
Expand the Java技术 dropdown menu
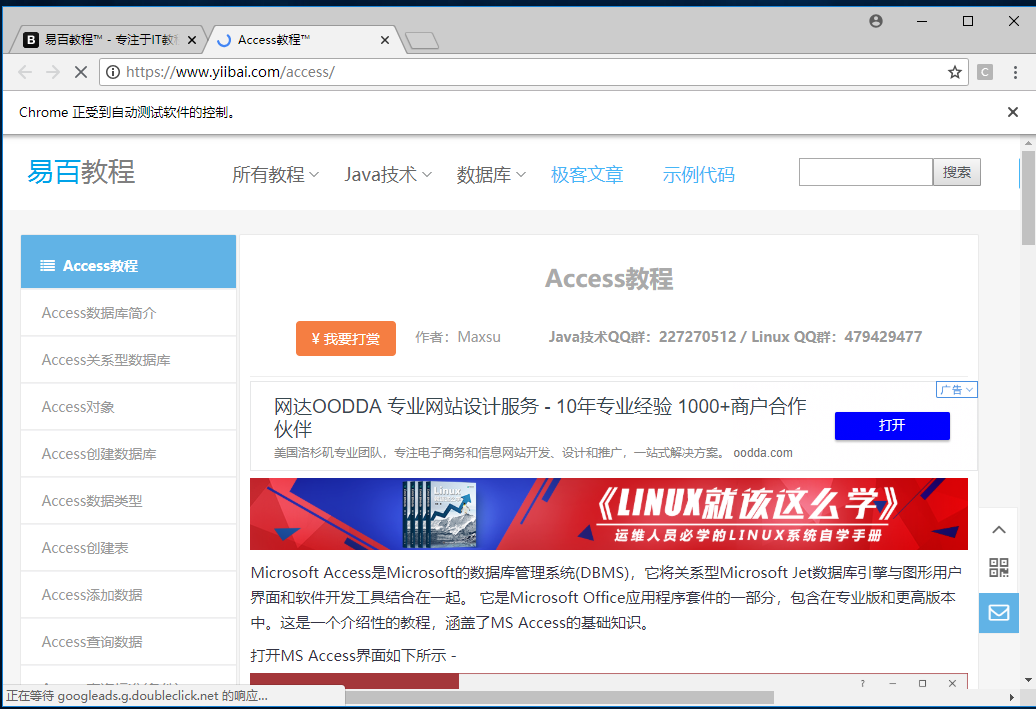click(x=388, y=174)
